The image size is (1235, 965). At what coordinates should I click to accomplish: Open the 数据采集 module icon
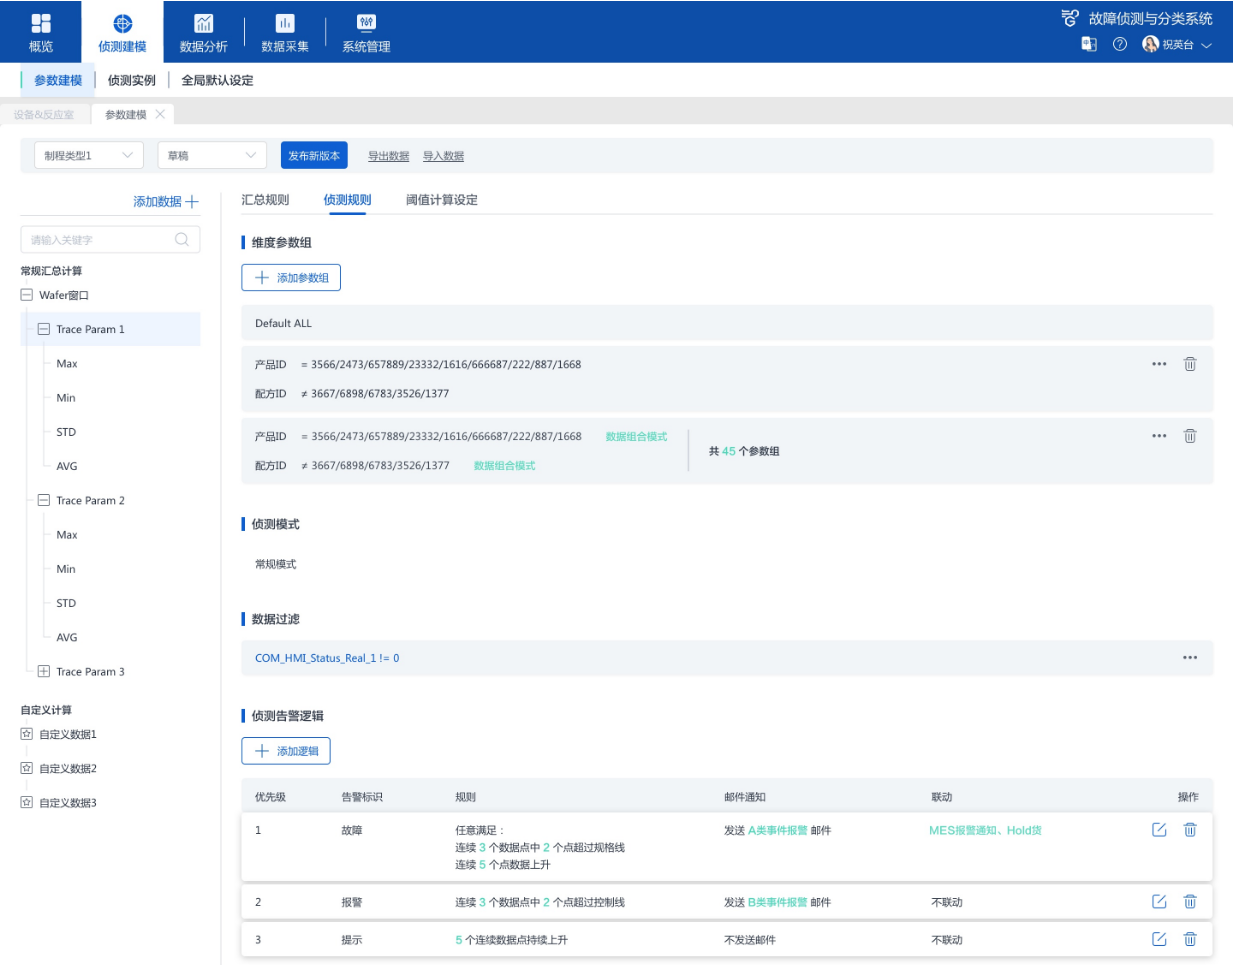pos(285,24)
